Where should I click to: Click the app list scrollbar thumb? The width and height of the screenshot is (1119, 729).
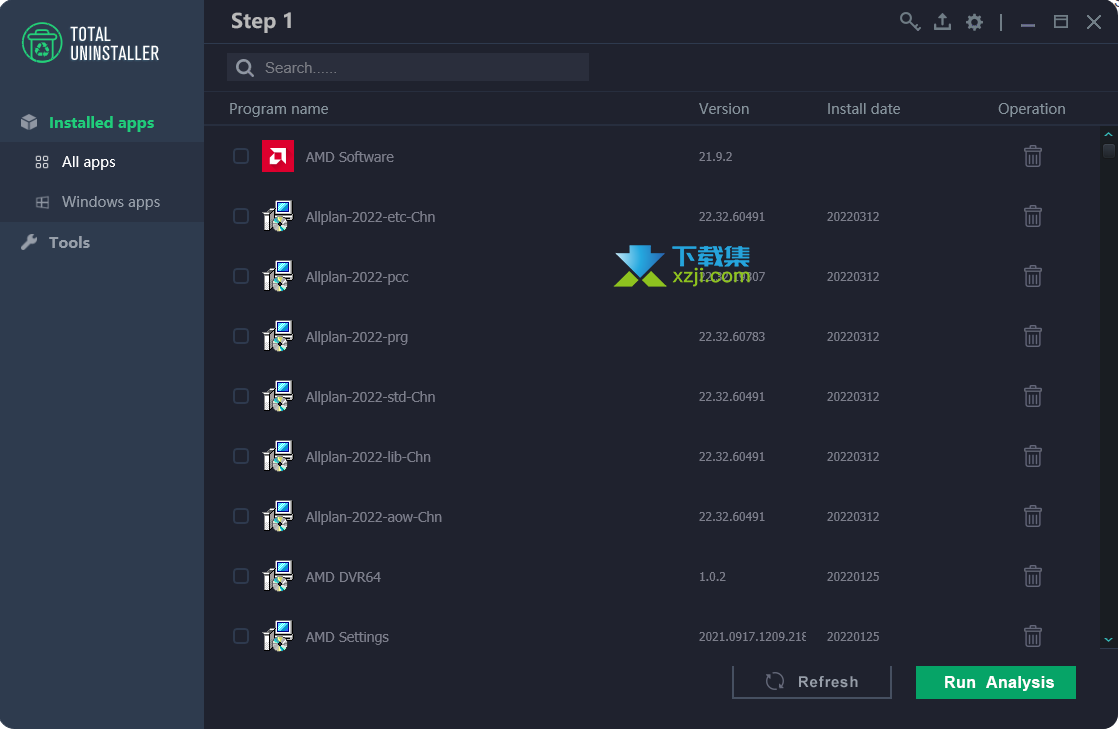point(1108,151)
